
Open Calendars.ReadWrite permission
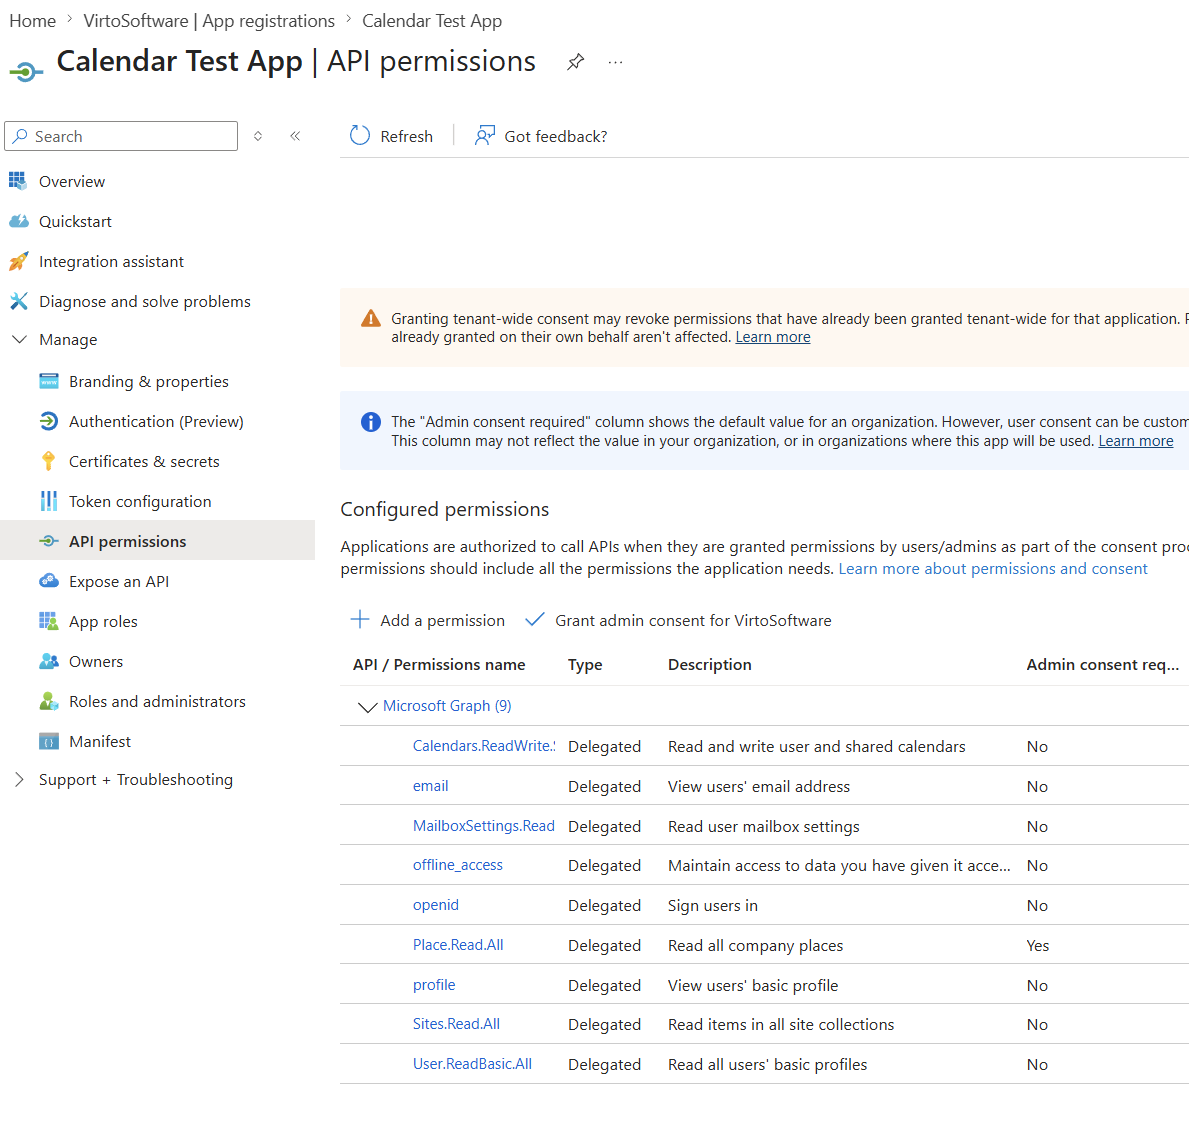click(x=484, y=746)
